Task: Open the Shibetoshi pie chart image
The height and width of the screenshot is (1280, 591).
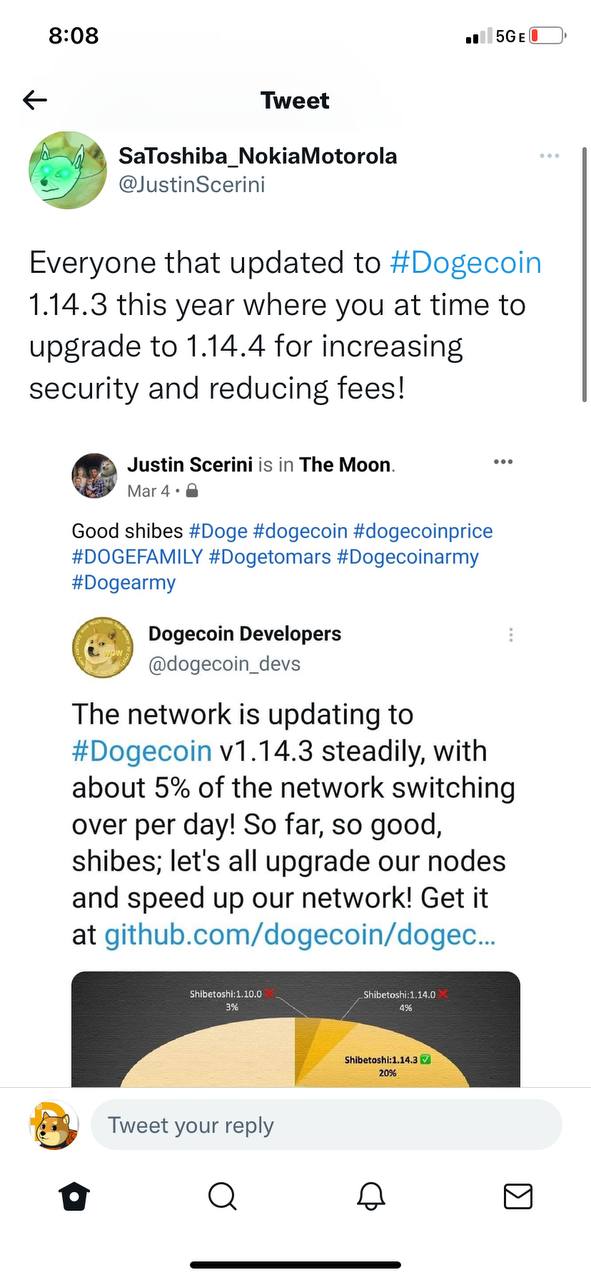Action: pyautogui.click(x=296, y=1030)
